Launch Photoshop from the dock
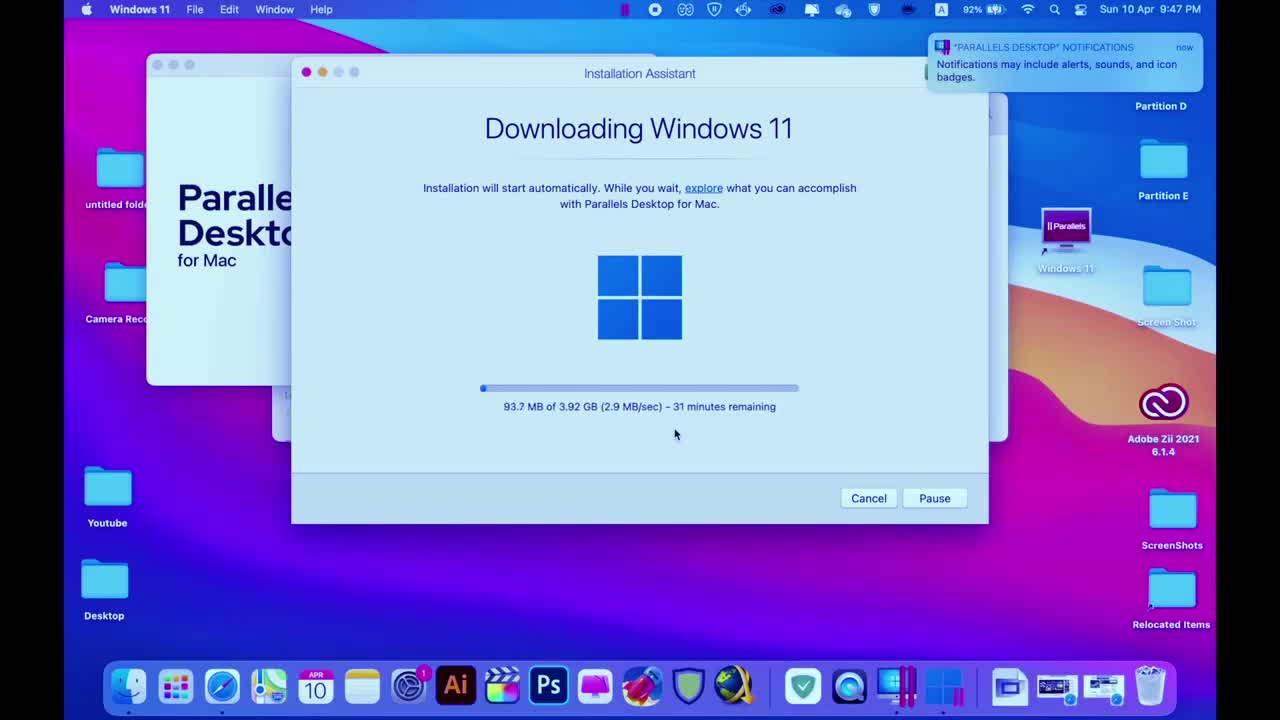 (548, 686)
